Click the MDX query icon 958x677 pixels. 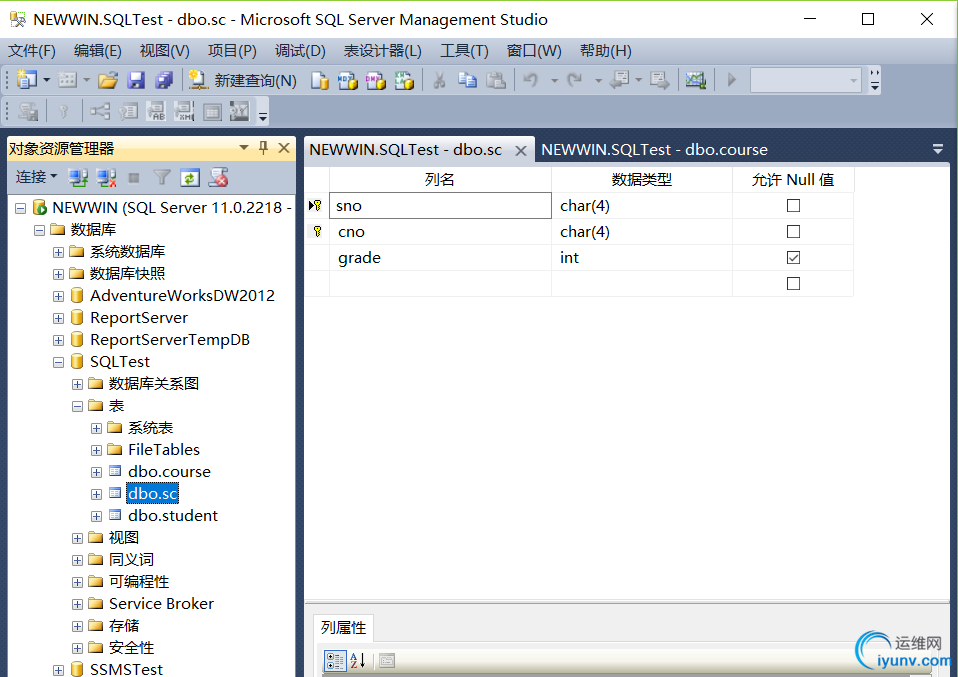coord(347,80)
